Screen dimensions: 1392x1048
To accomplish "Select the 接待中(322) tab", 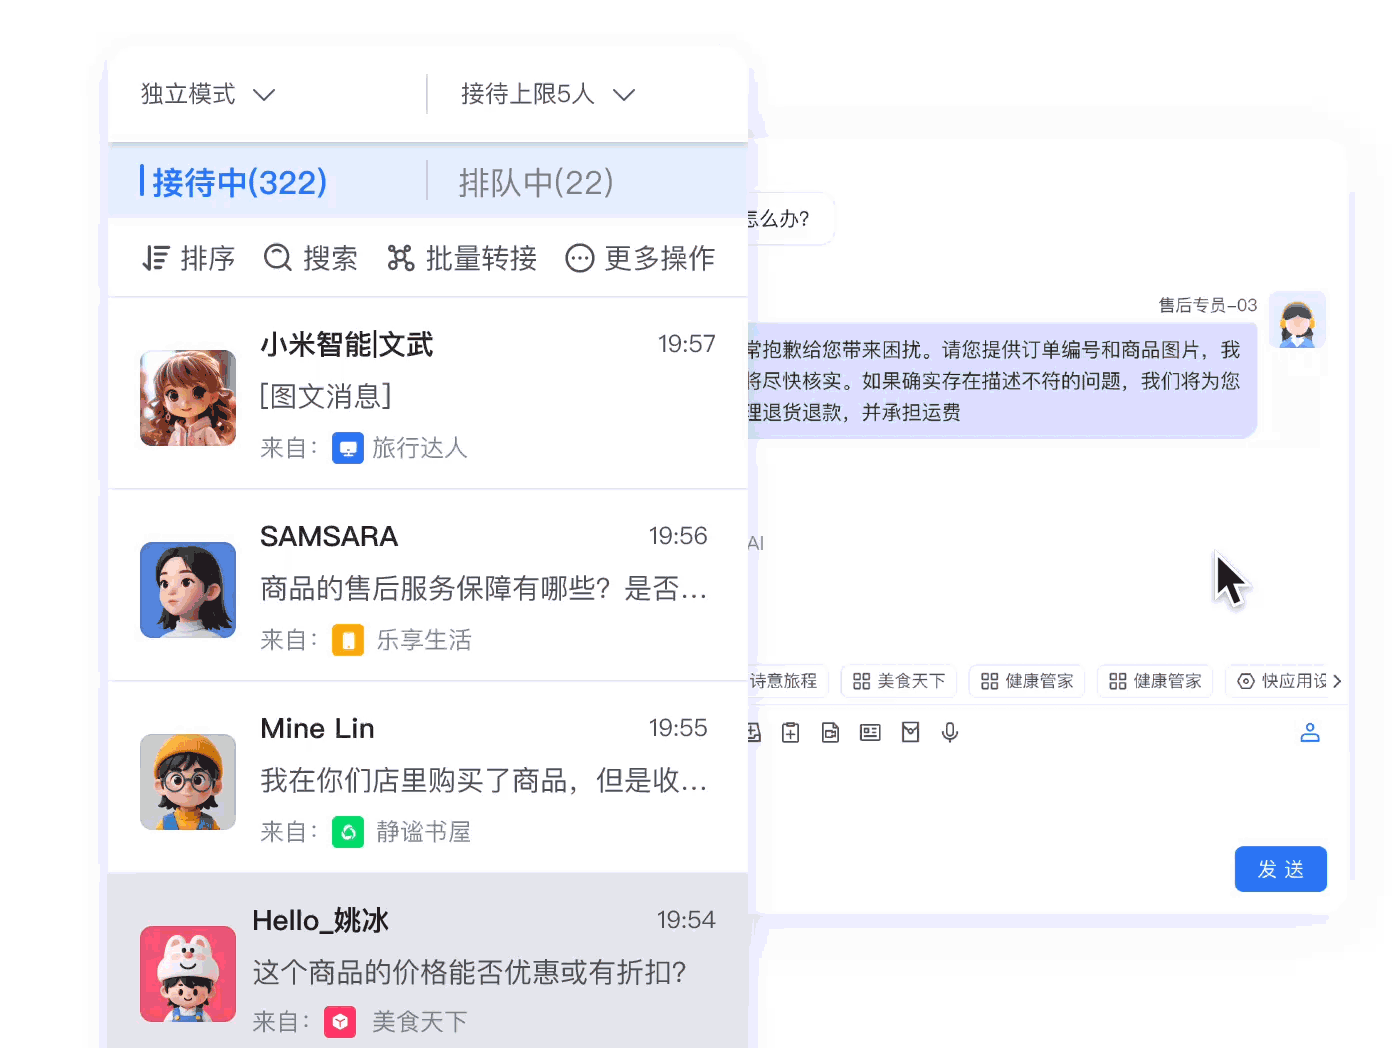I will (x=238, y=182).
